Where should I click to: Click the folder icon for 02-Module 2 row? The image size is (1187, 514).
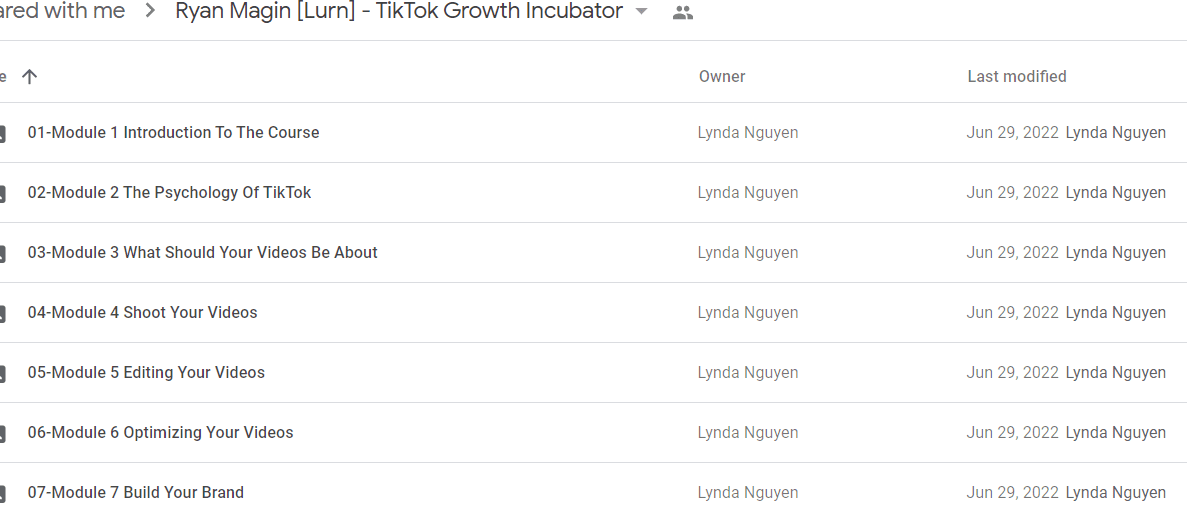tap(2, 194)
